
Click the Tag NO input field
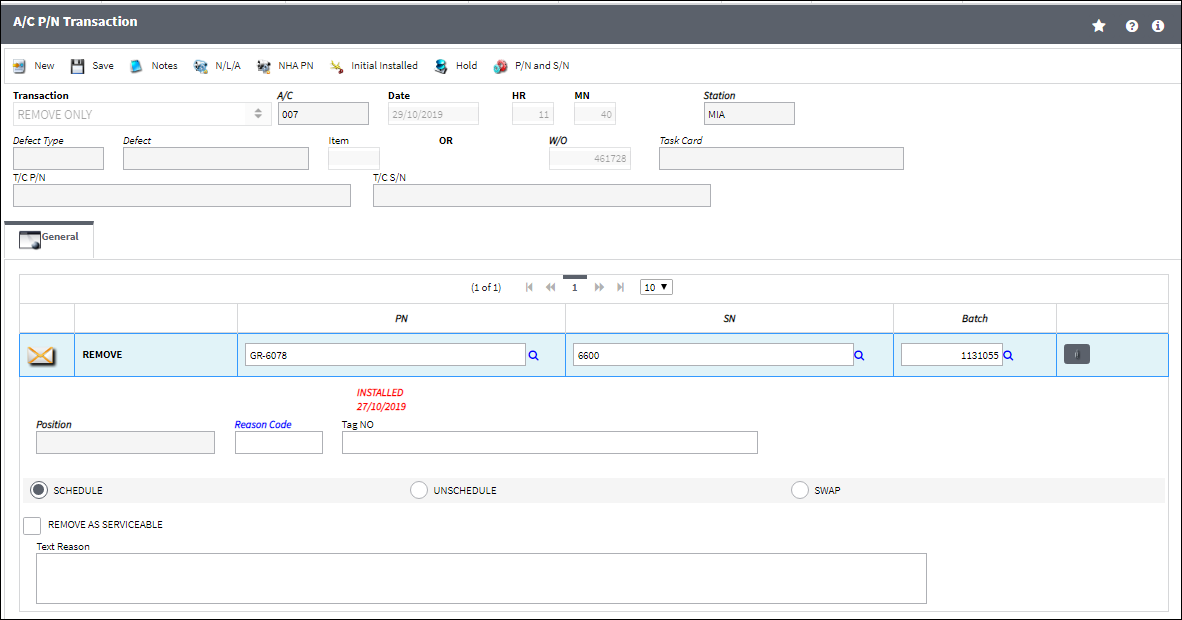click(550, 443)
